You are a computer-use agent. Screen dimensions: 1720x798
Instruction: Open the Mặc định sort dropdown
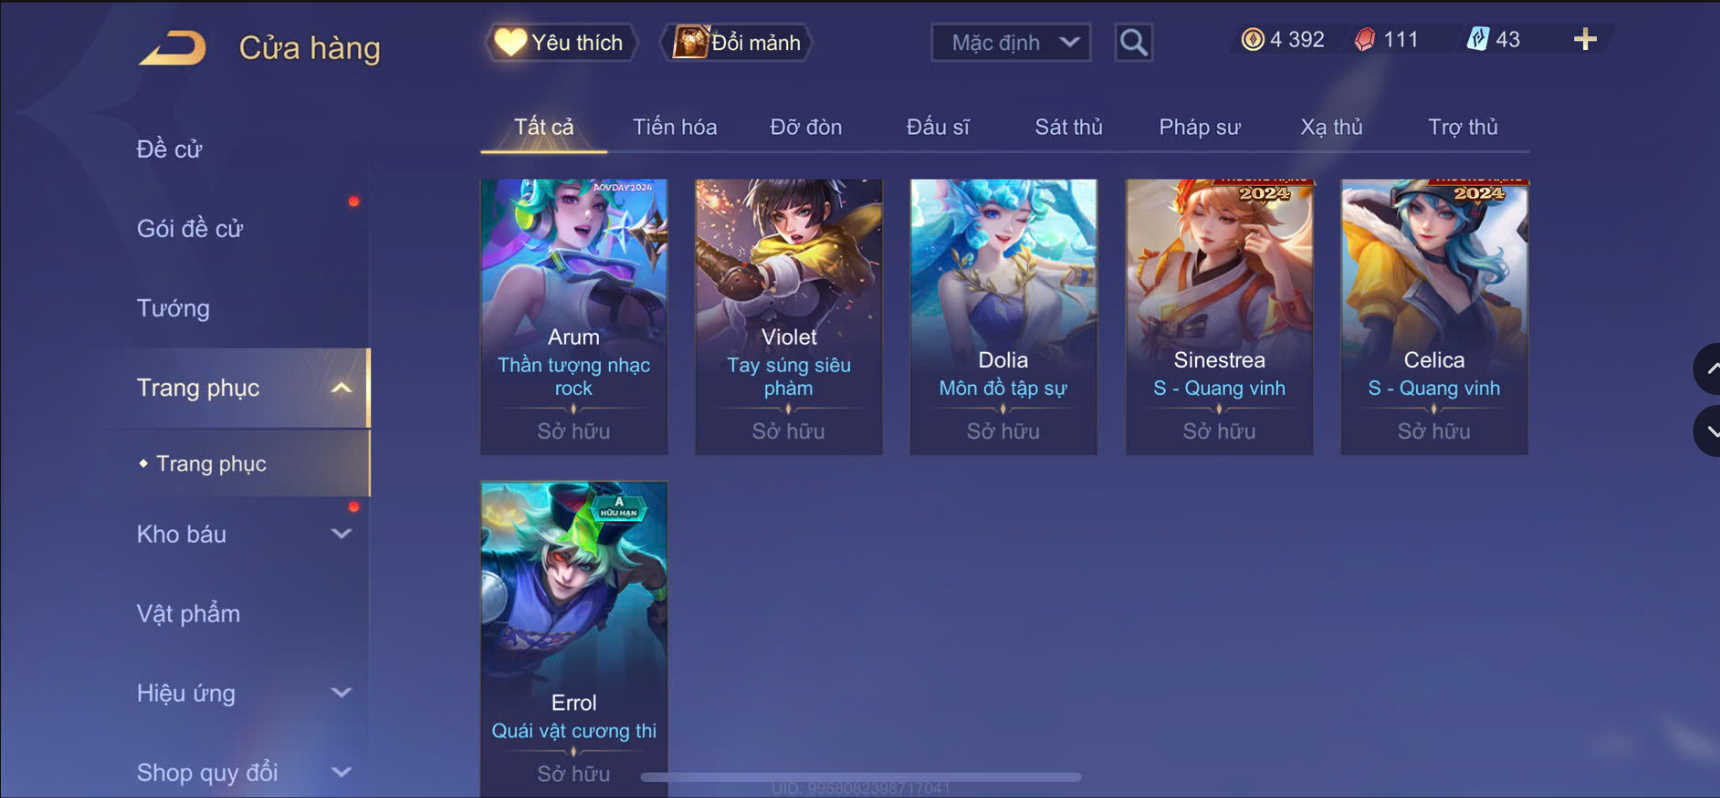coord(1011,42)
